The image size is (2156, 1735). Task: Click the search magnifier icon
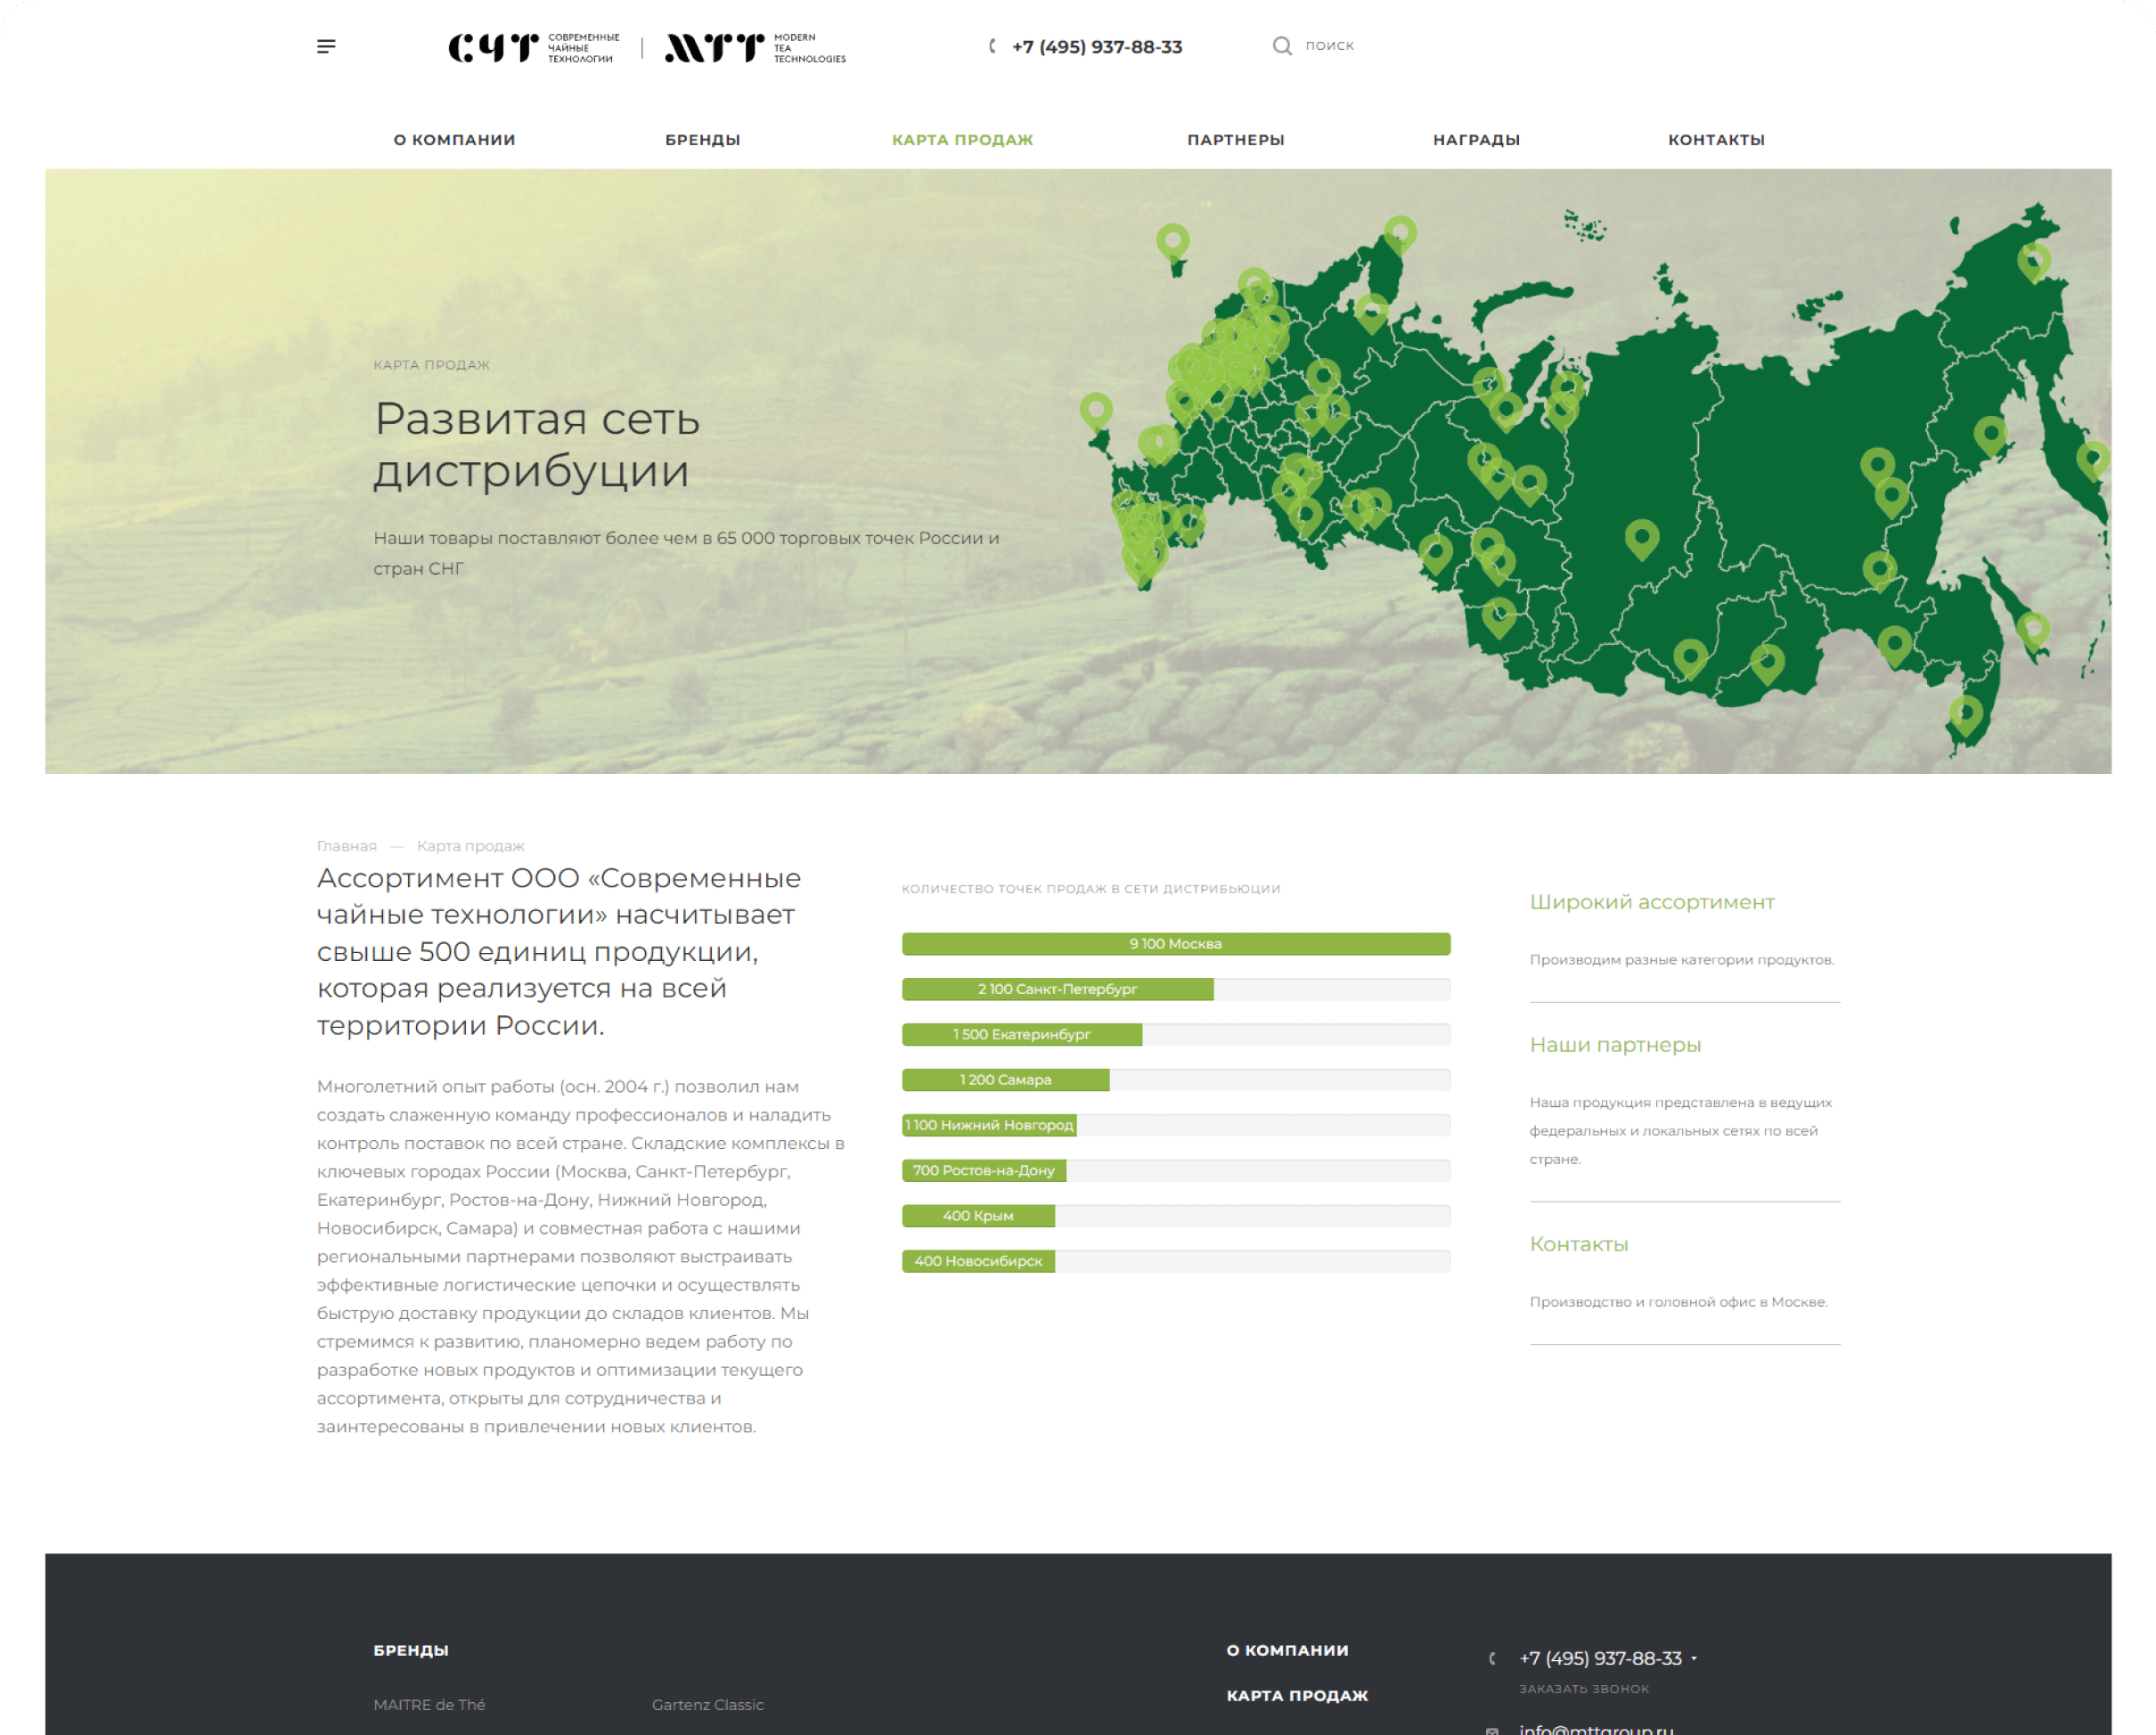pos(1281,46)
